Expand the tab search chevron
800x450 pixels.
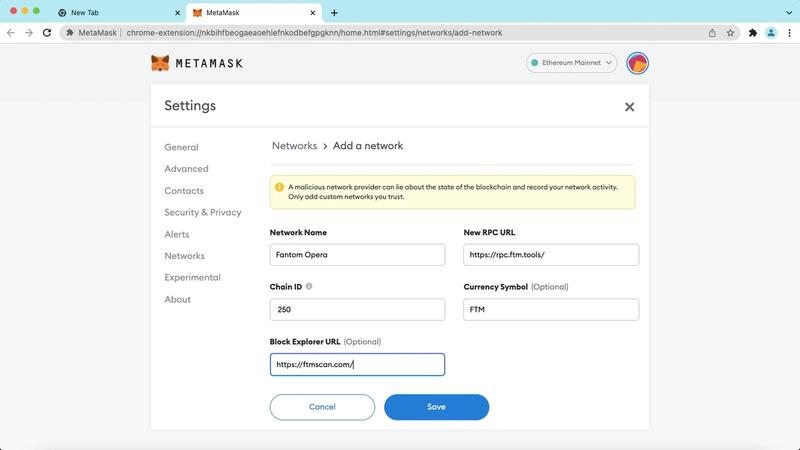[x=789, y=13]
